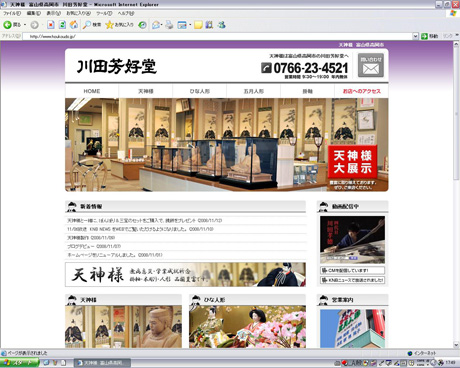
Task: Click the page's vertical scrollbar down arrow
Action: pos(456,345)
